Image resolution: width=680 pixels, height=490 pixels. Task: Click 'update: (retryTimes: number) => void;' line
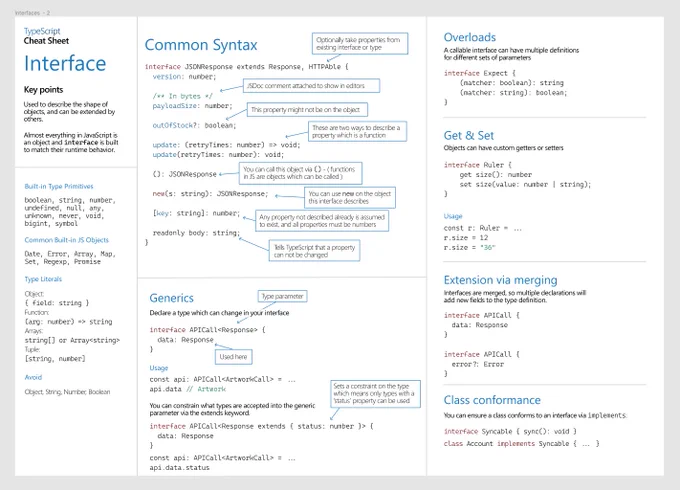point(226,145)
